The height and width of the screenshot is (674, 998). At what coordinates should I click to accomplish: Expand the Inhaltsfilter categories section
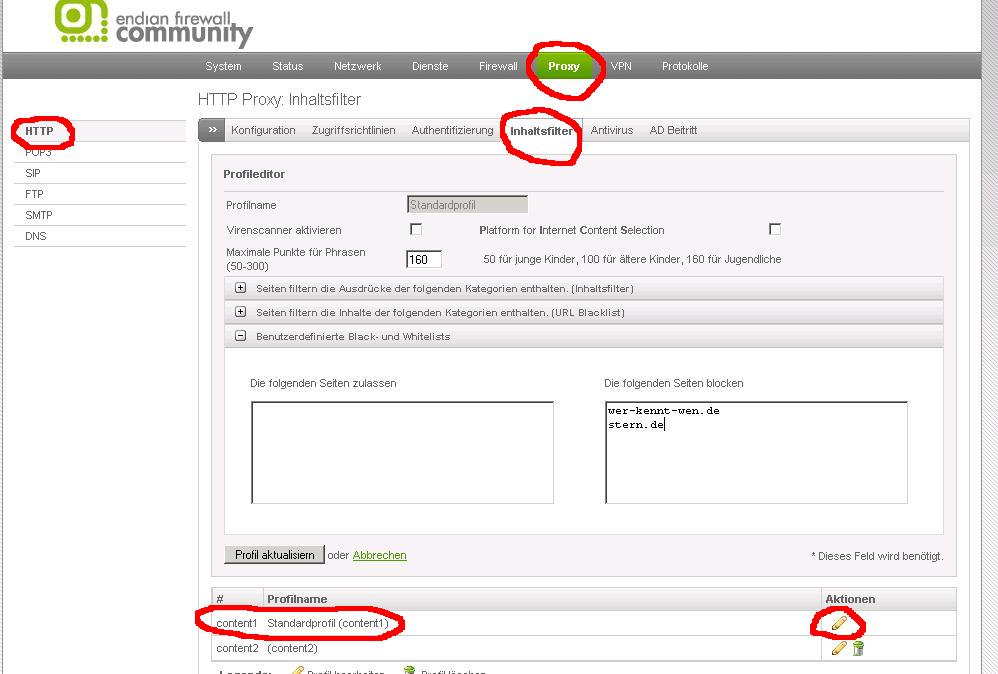coord(240,288)
